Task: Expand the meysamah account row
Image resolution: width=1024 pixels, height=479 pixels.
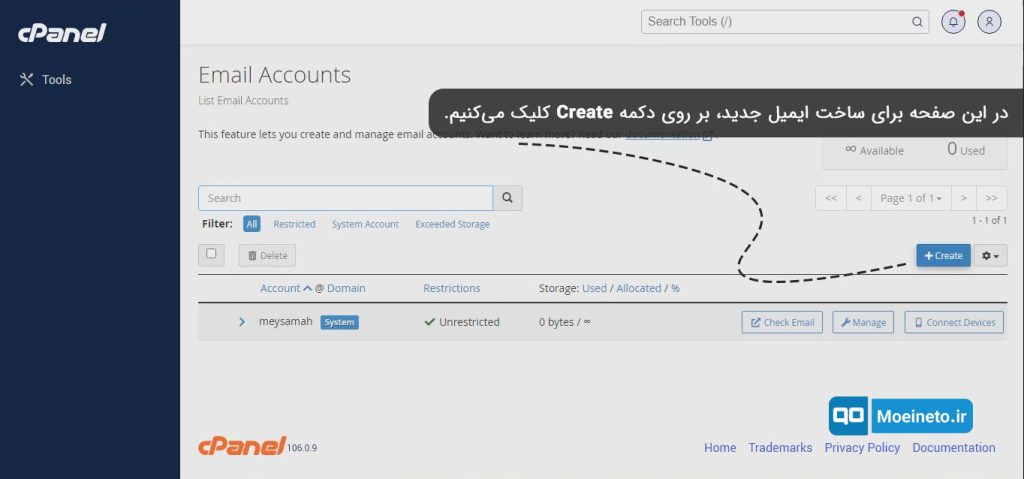Action: tap(242, 322)
